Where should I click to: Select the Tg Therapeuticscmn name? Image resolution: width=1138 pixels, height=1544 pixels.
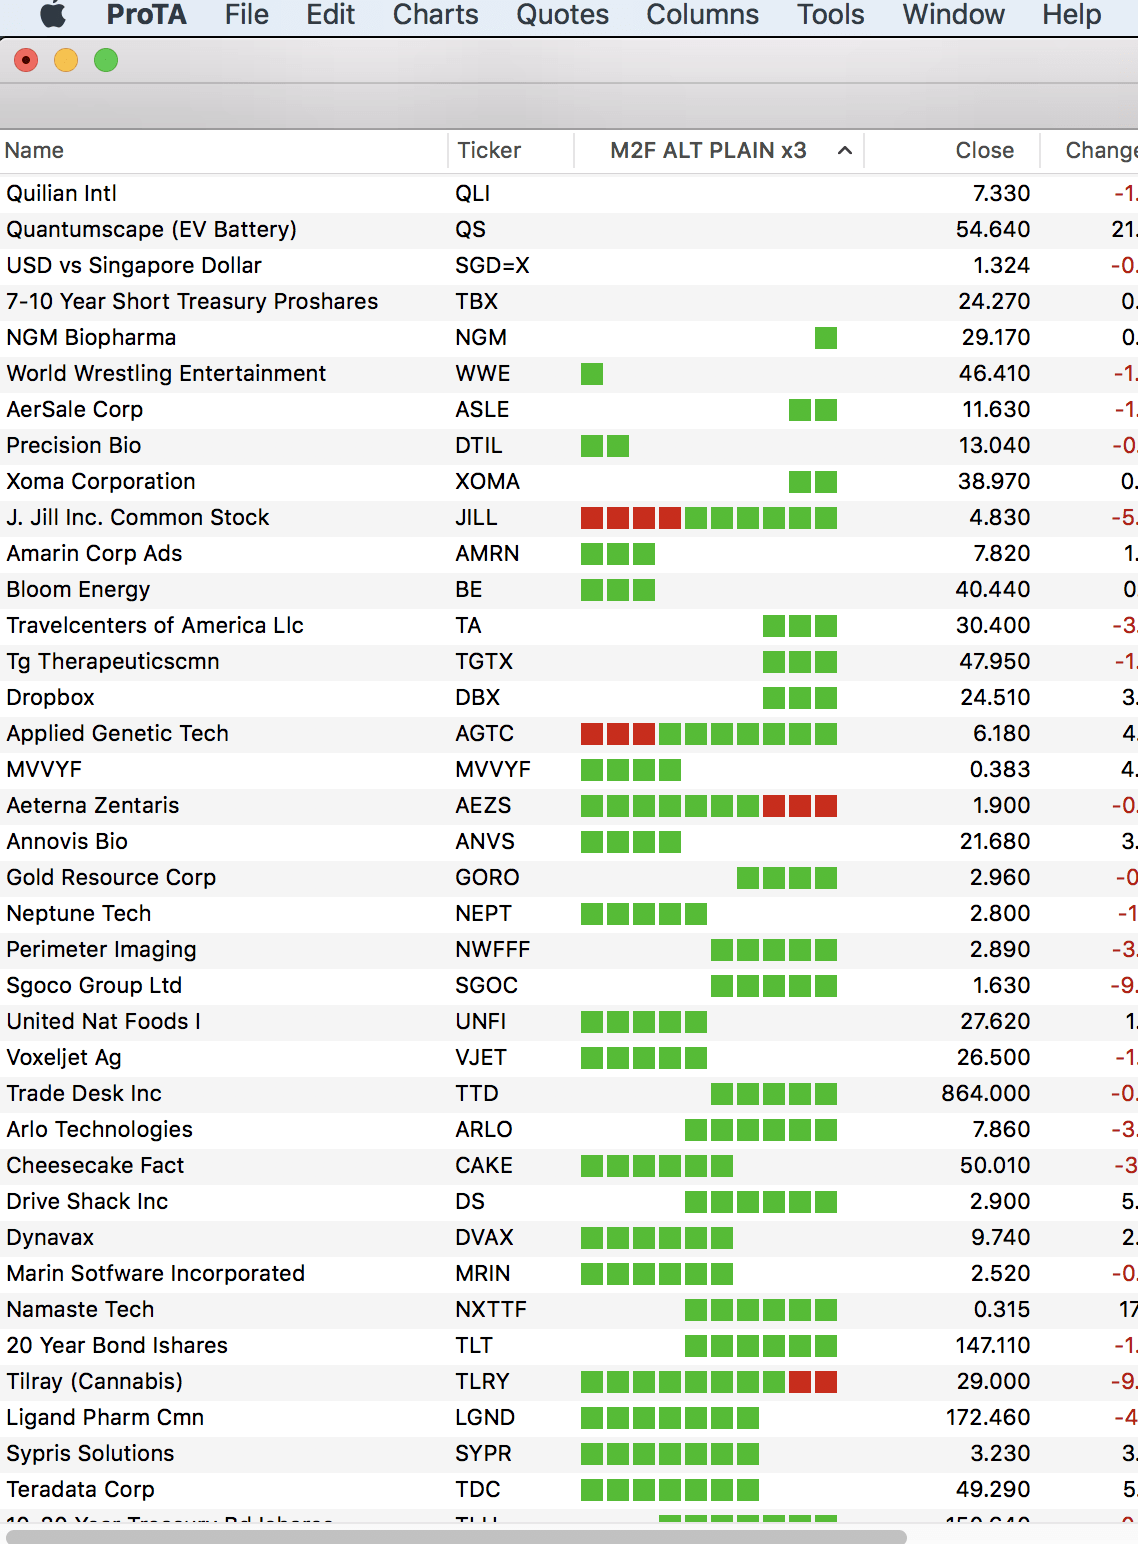click(112, 662)
